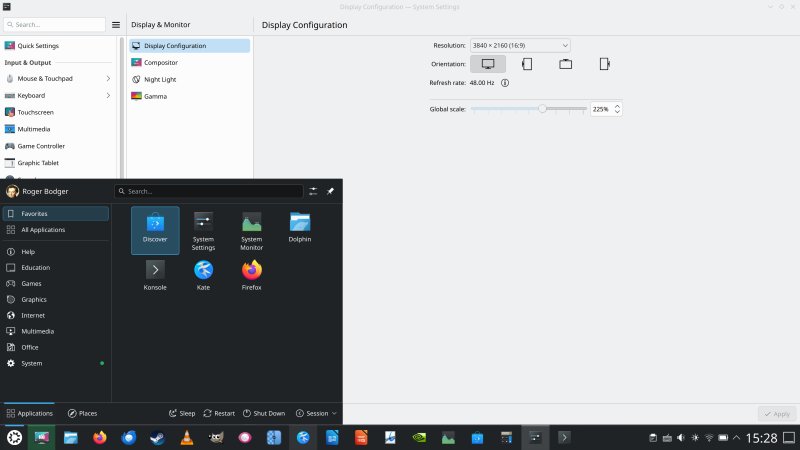
Task: Open Discover from the launcher favorites grid
Action: [155, 230]
